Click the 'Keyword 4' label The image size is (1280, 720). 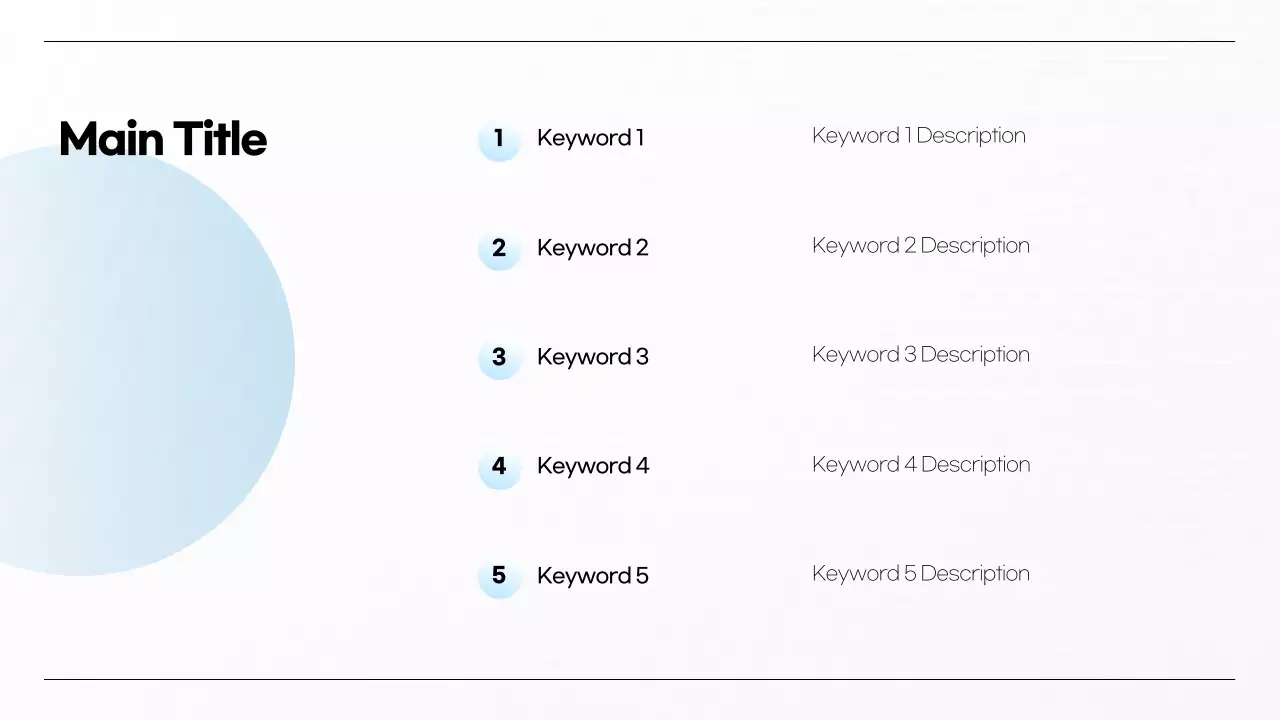(592, 466)
